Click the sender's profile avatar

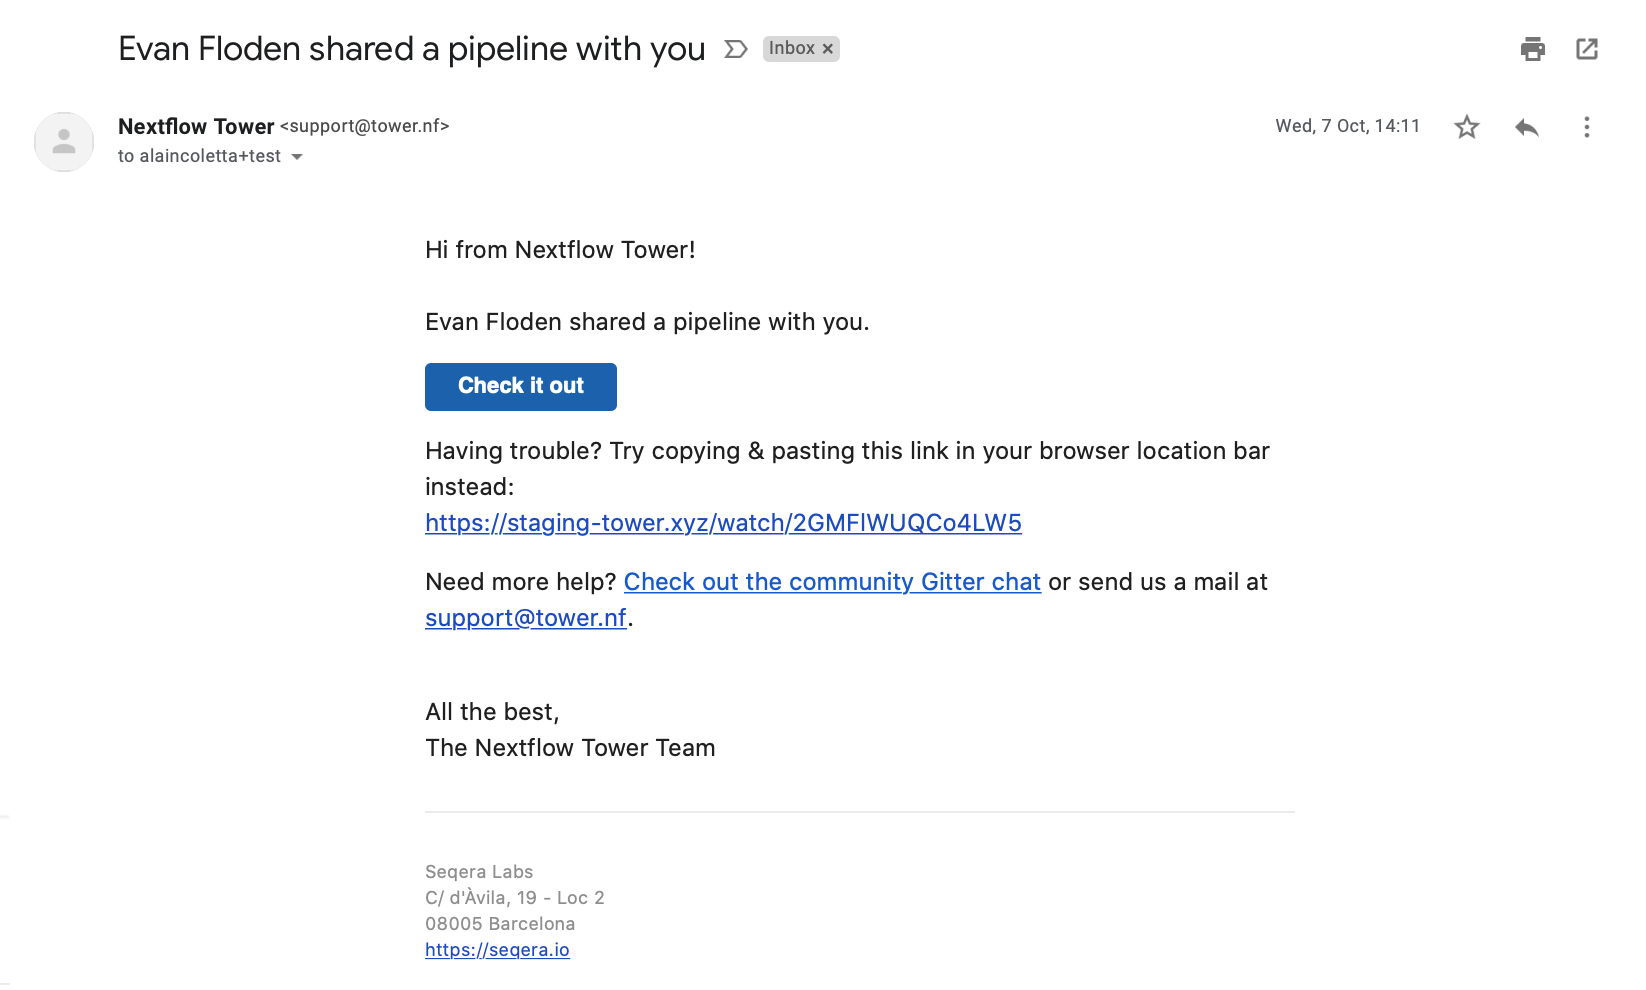tap(64, 142)
